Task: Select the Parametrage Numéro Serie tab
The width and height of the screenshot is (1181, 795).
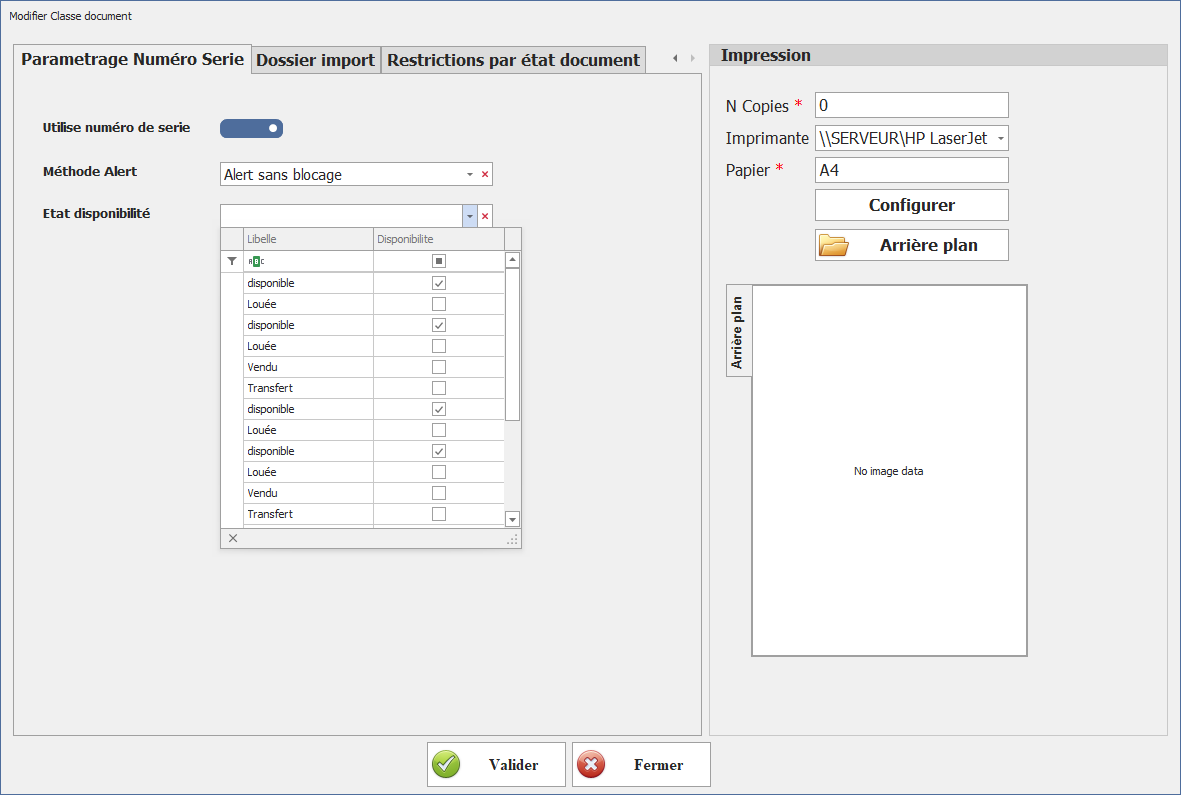Action: 133,59
